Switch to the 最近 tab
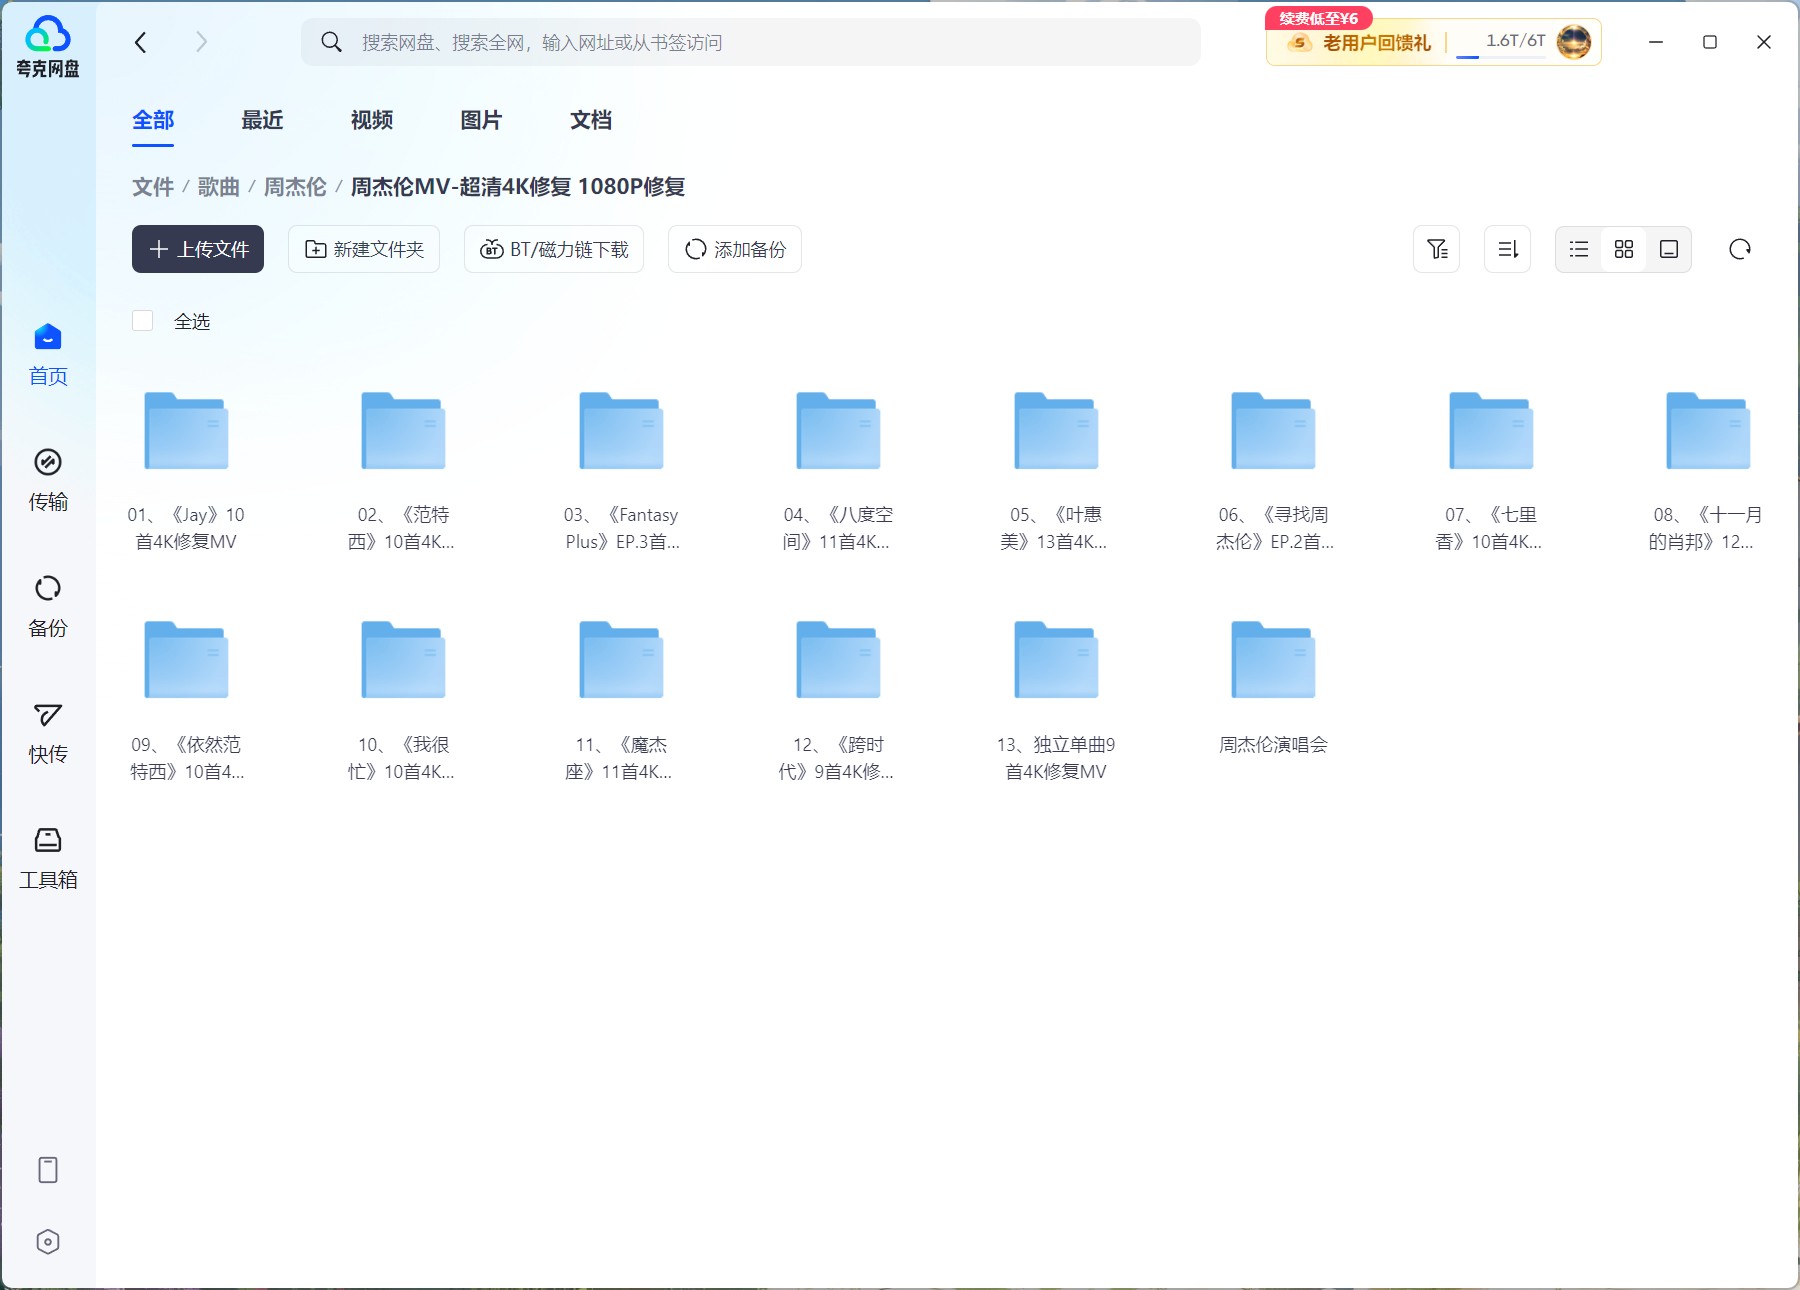This screenshot has height=1290, width=1800. click(x=262, y=120)
